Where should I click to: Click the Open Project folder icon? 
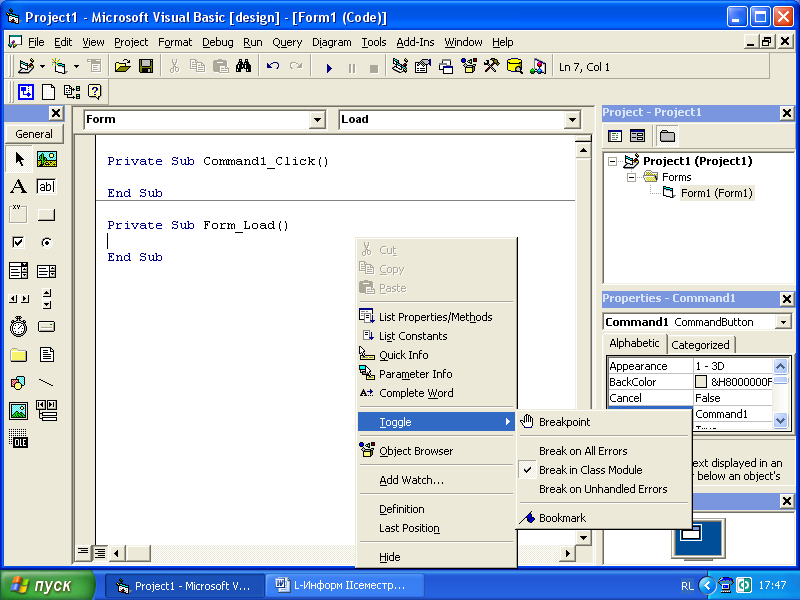tap(122, 66)
